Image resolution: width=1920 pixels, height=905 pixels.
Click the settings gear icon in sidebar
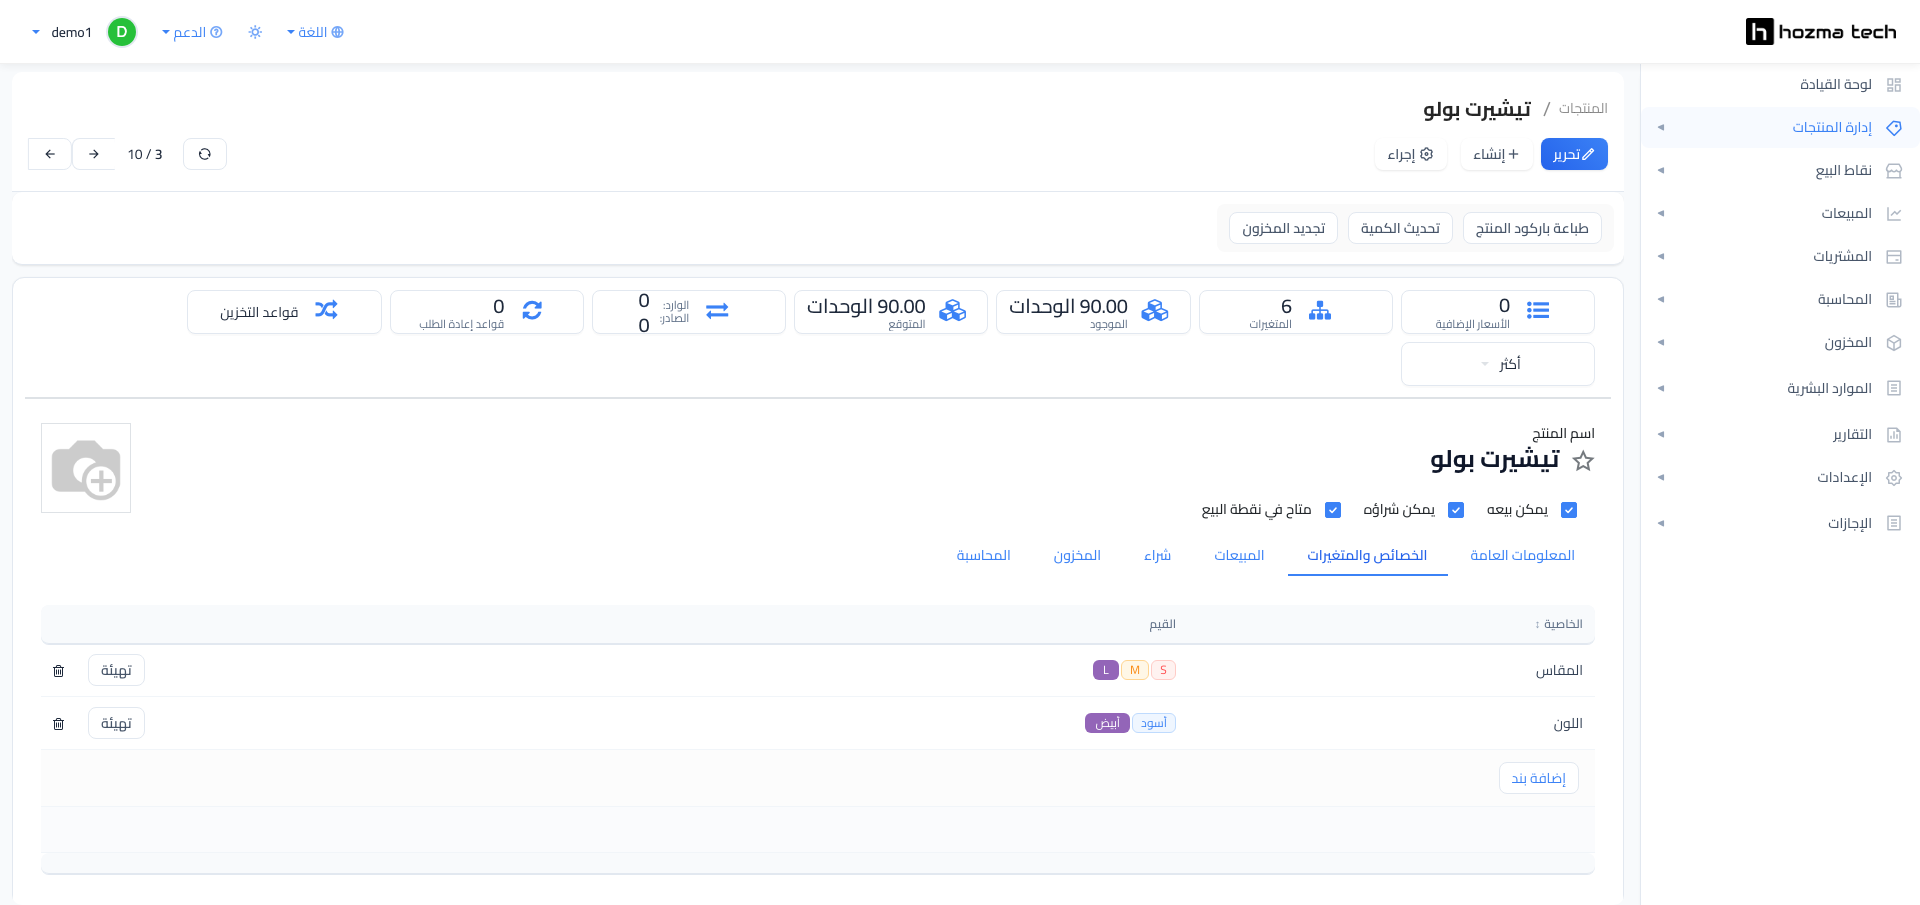[1893, 478]
